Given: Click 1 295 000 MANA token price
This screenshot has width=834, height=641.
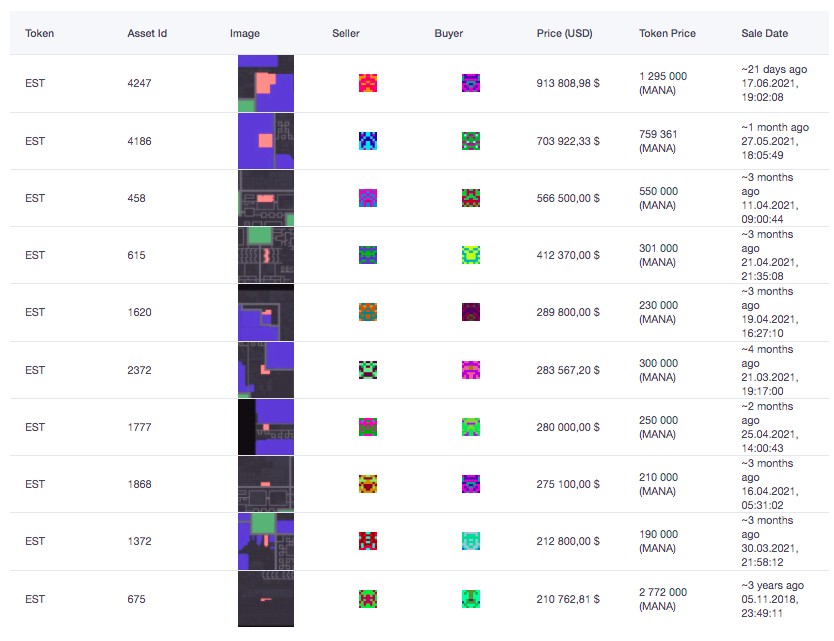Looking at the screenshot, I should pyautogui.click(x=663, y=76).
